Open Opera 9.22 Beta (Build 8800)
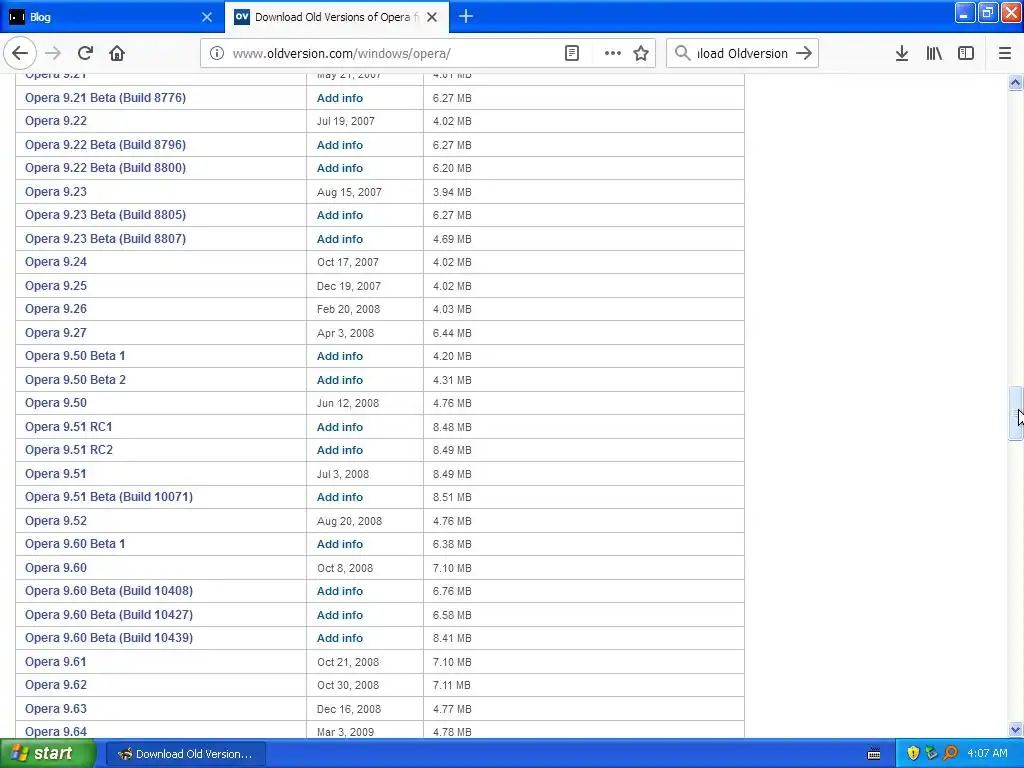The image size is (1024, 768). (x=105, y=168)
